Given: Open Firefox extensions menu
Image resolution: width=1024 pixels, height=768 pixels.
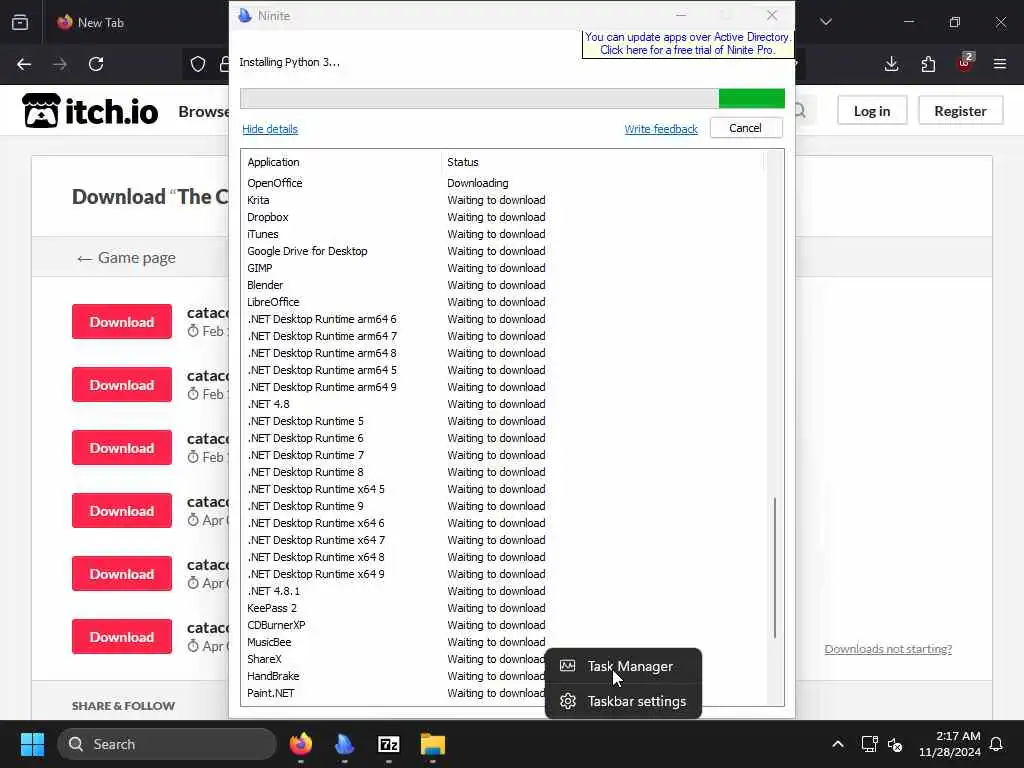Looking at the screenshot, I should [928, 64].
